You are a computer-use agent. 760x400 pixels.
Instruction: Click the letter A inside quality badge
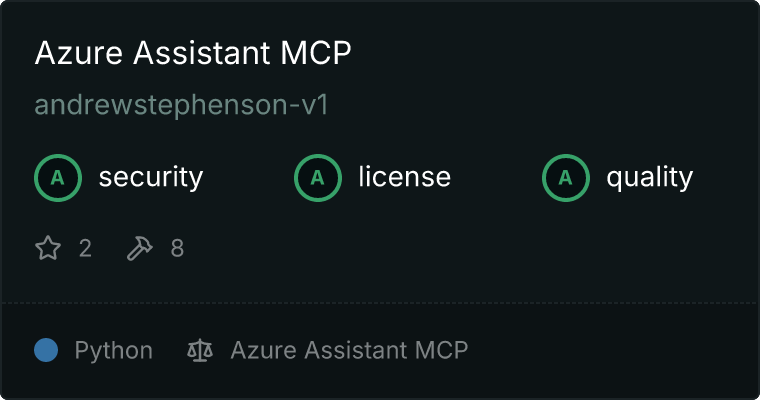pos(566,178)
